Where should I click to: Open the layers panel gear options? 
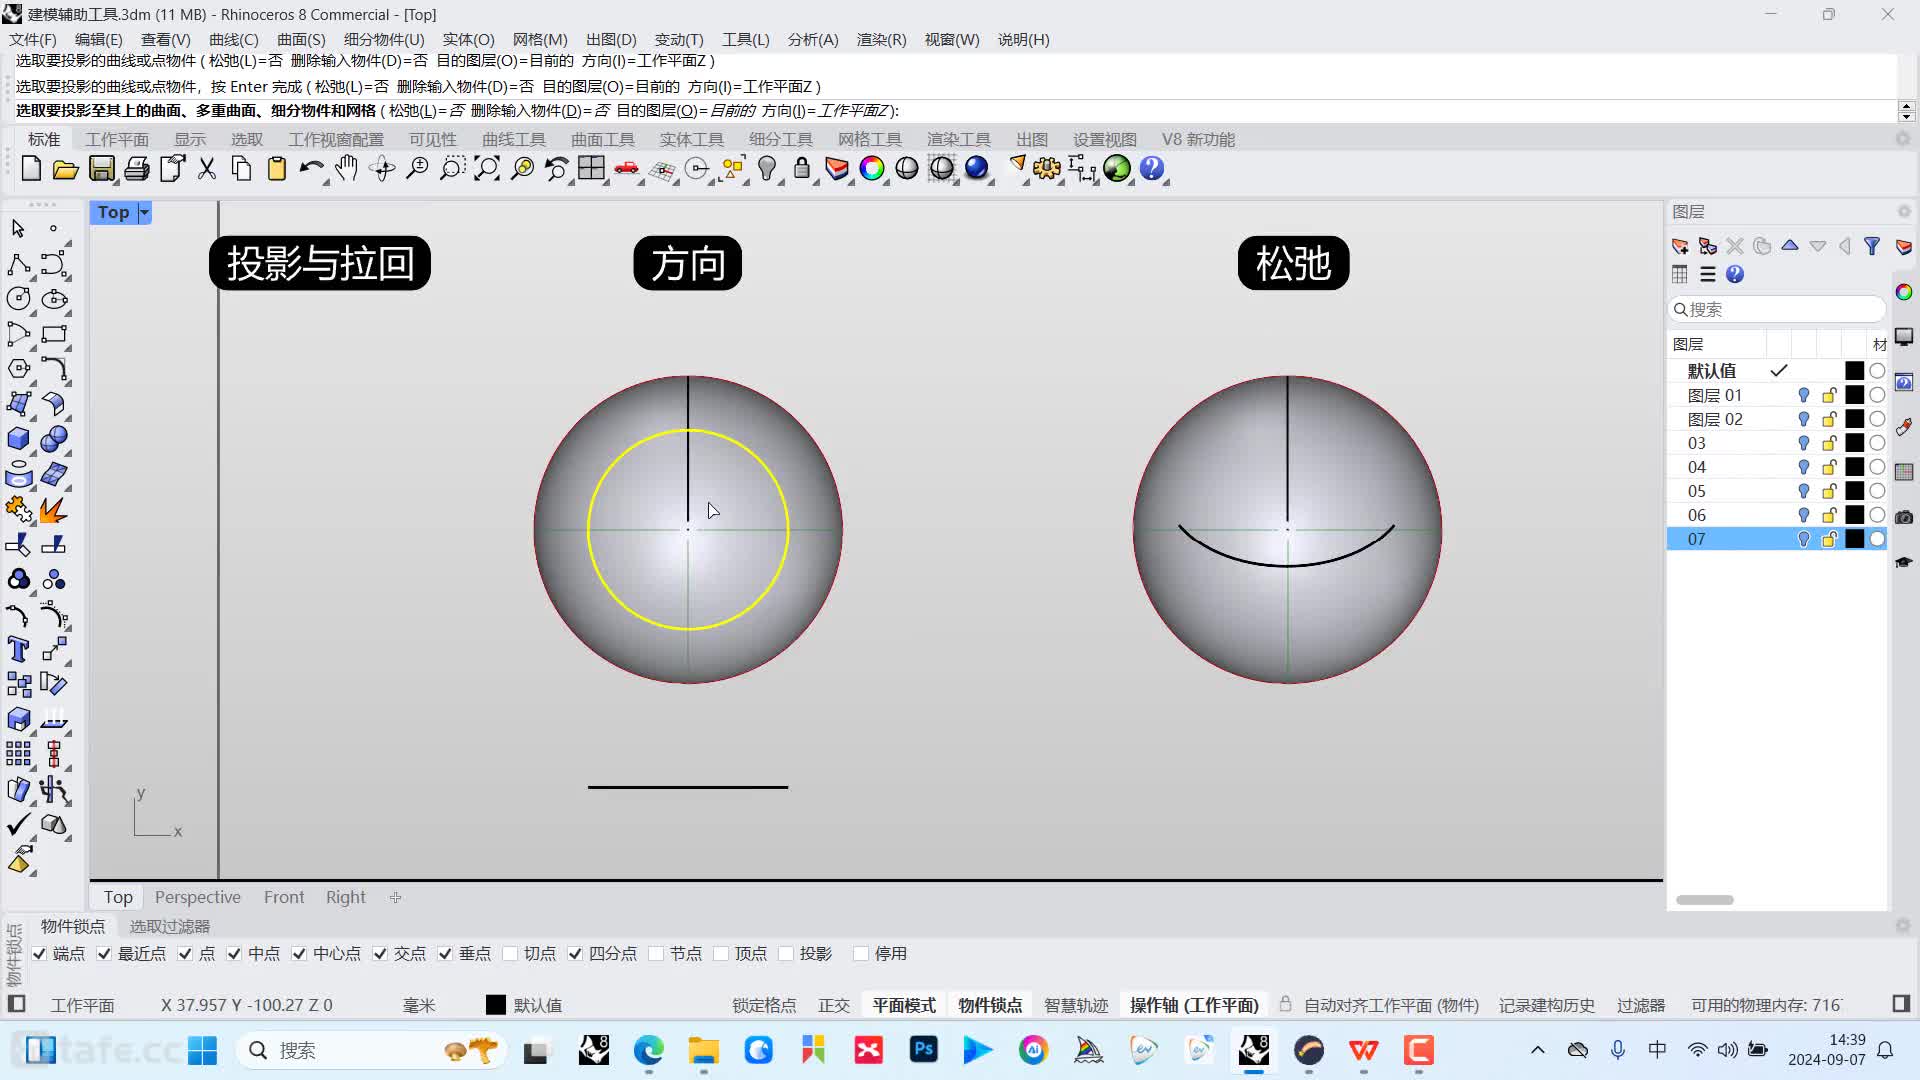[1904, 212]
